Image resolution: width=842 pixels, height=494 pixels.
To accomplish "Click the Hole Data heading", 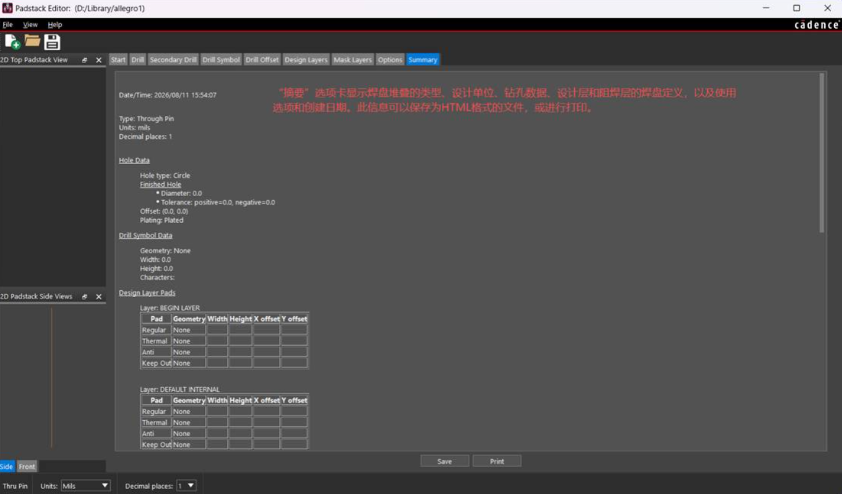I will [x=134, y=161].
